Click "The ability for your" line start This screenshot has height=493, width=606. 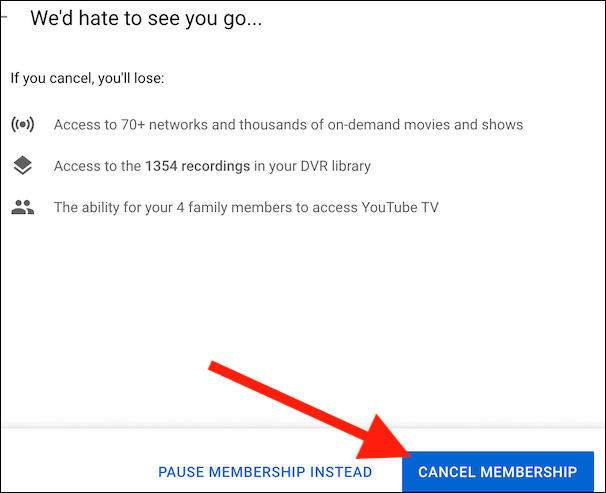[113, 207]
